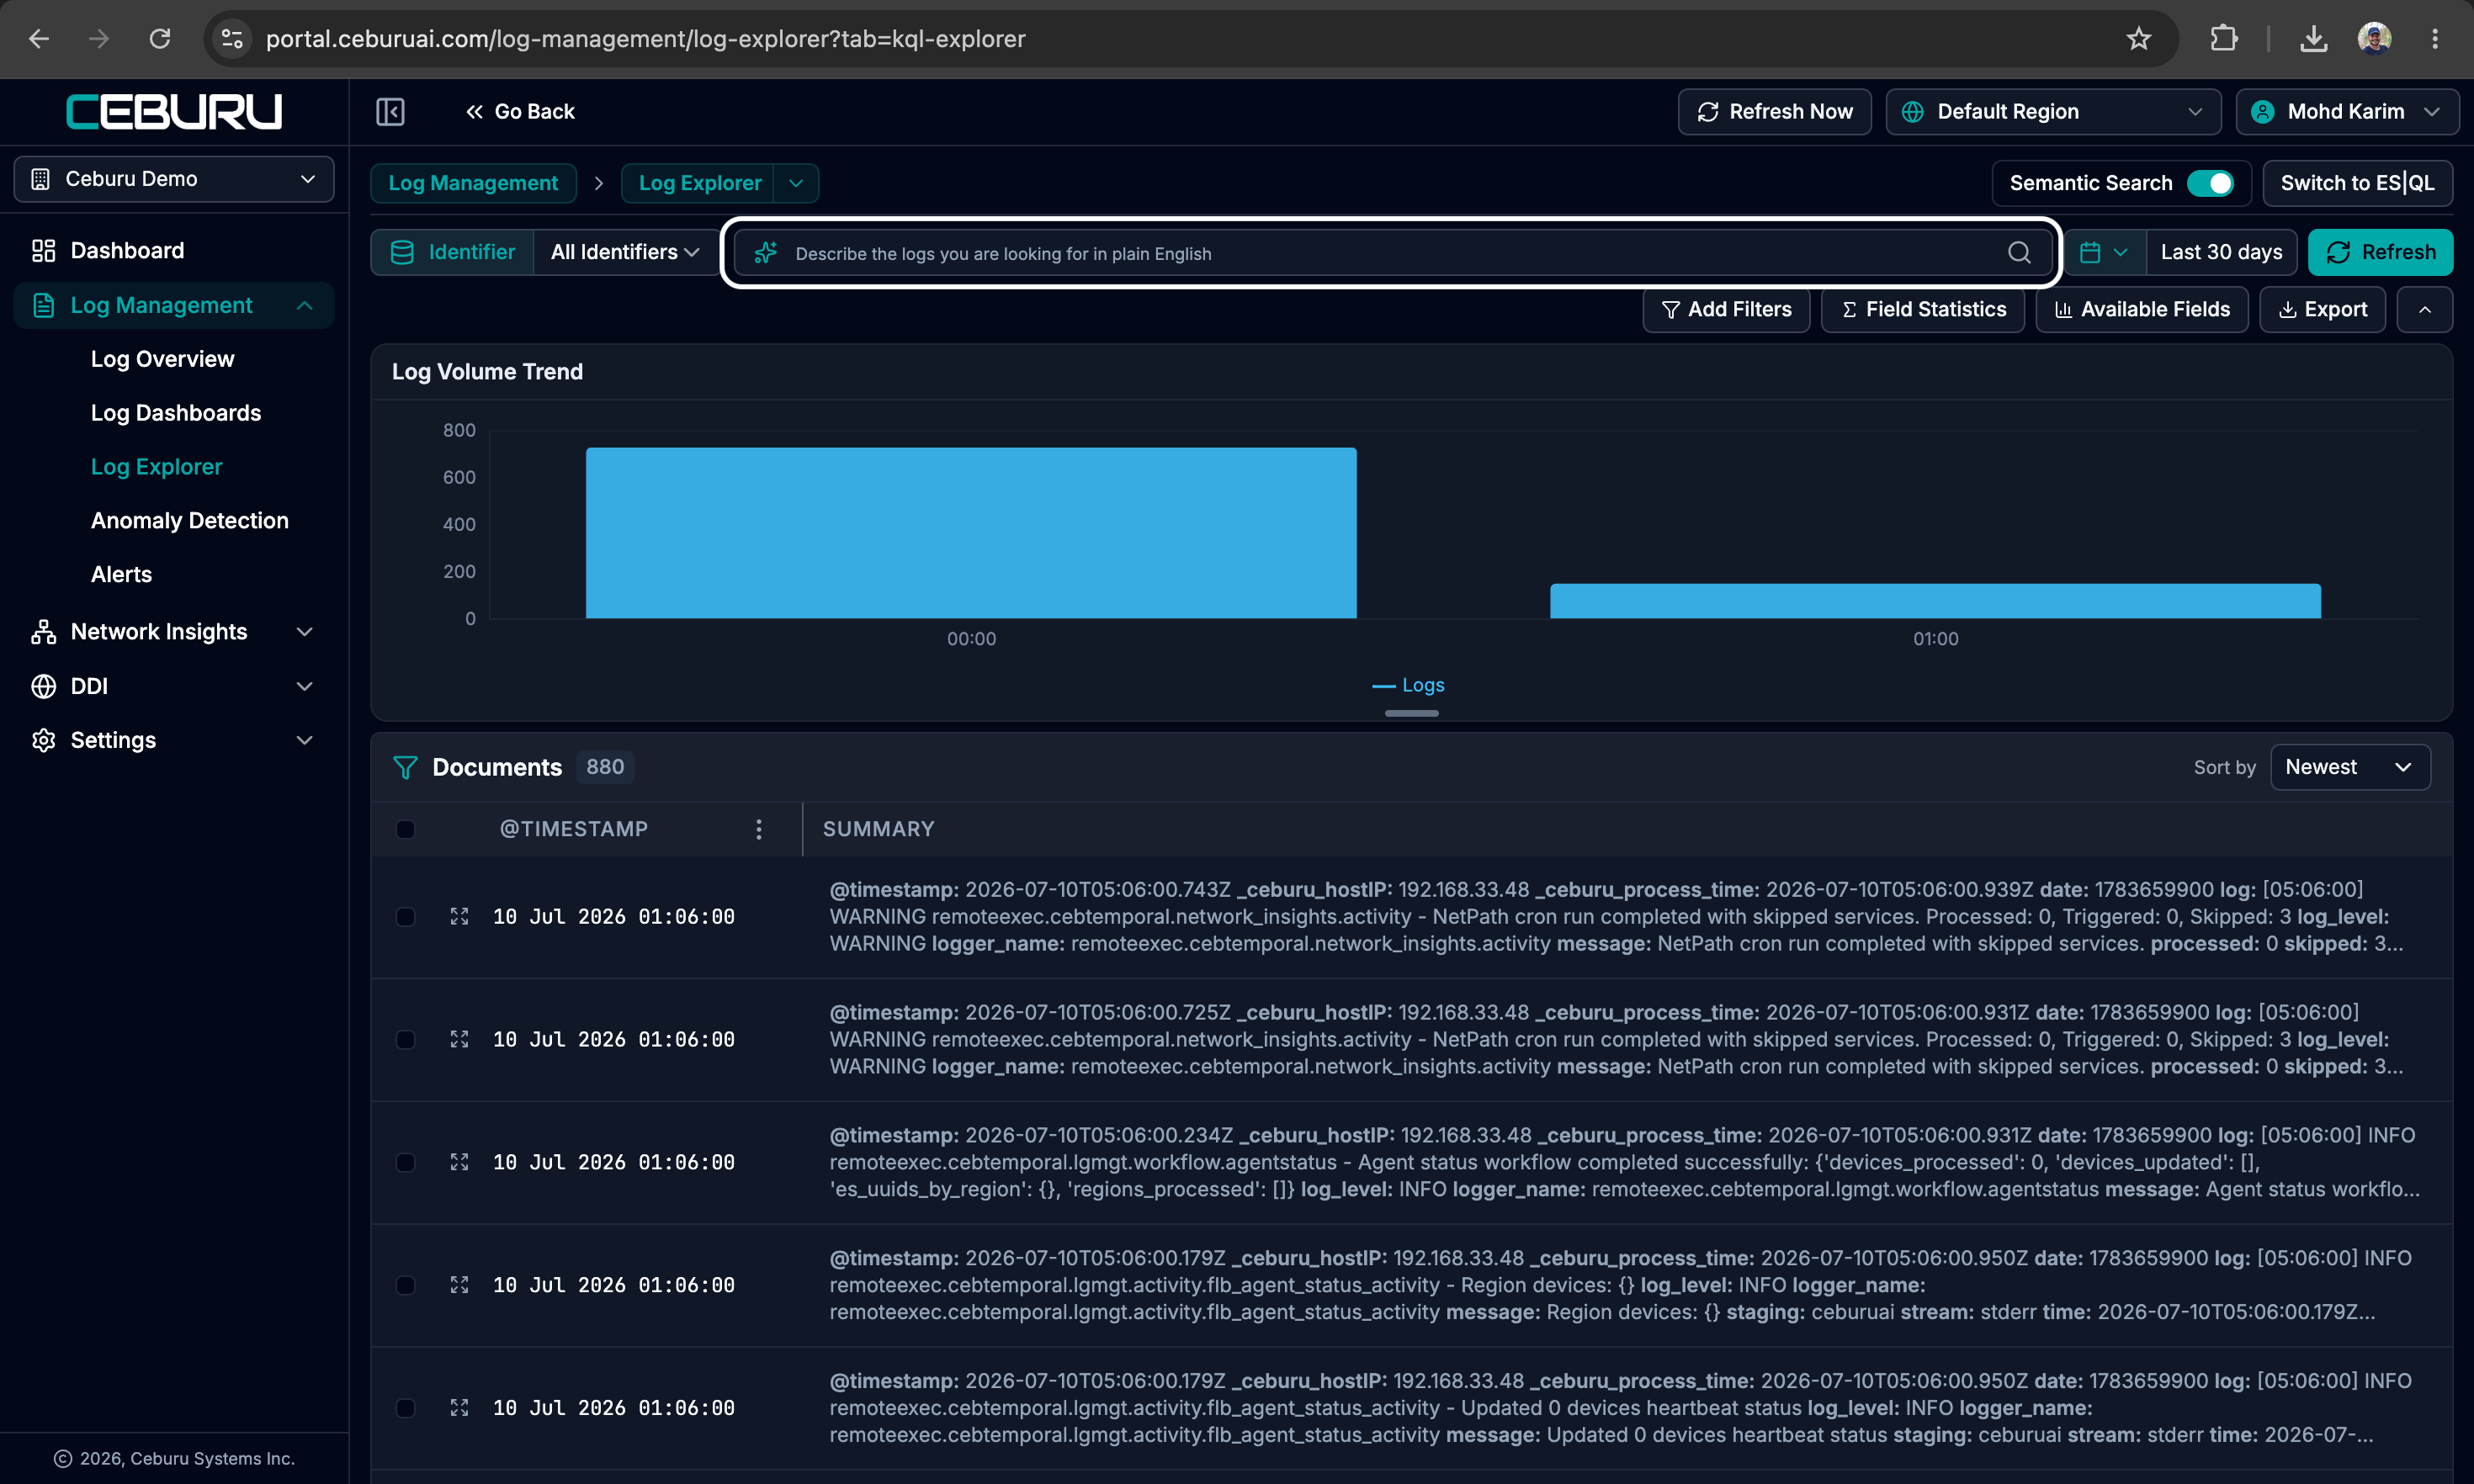Open Field Statistics
The image size is (2474, 1484).
1923,310
